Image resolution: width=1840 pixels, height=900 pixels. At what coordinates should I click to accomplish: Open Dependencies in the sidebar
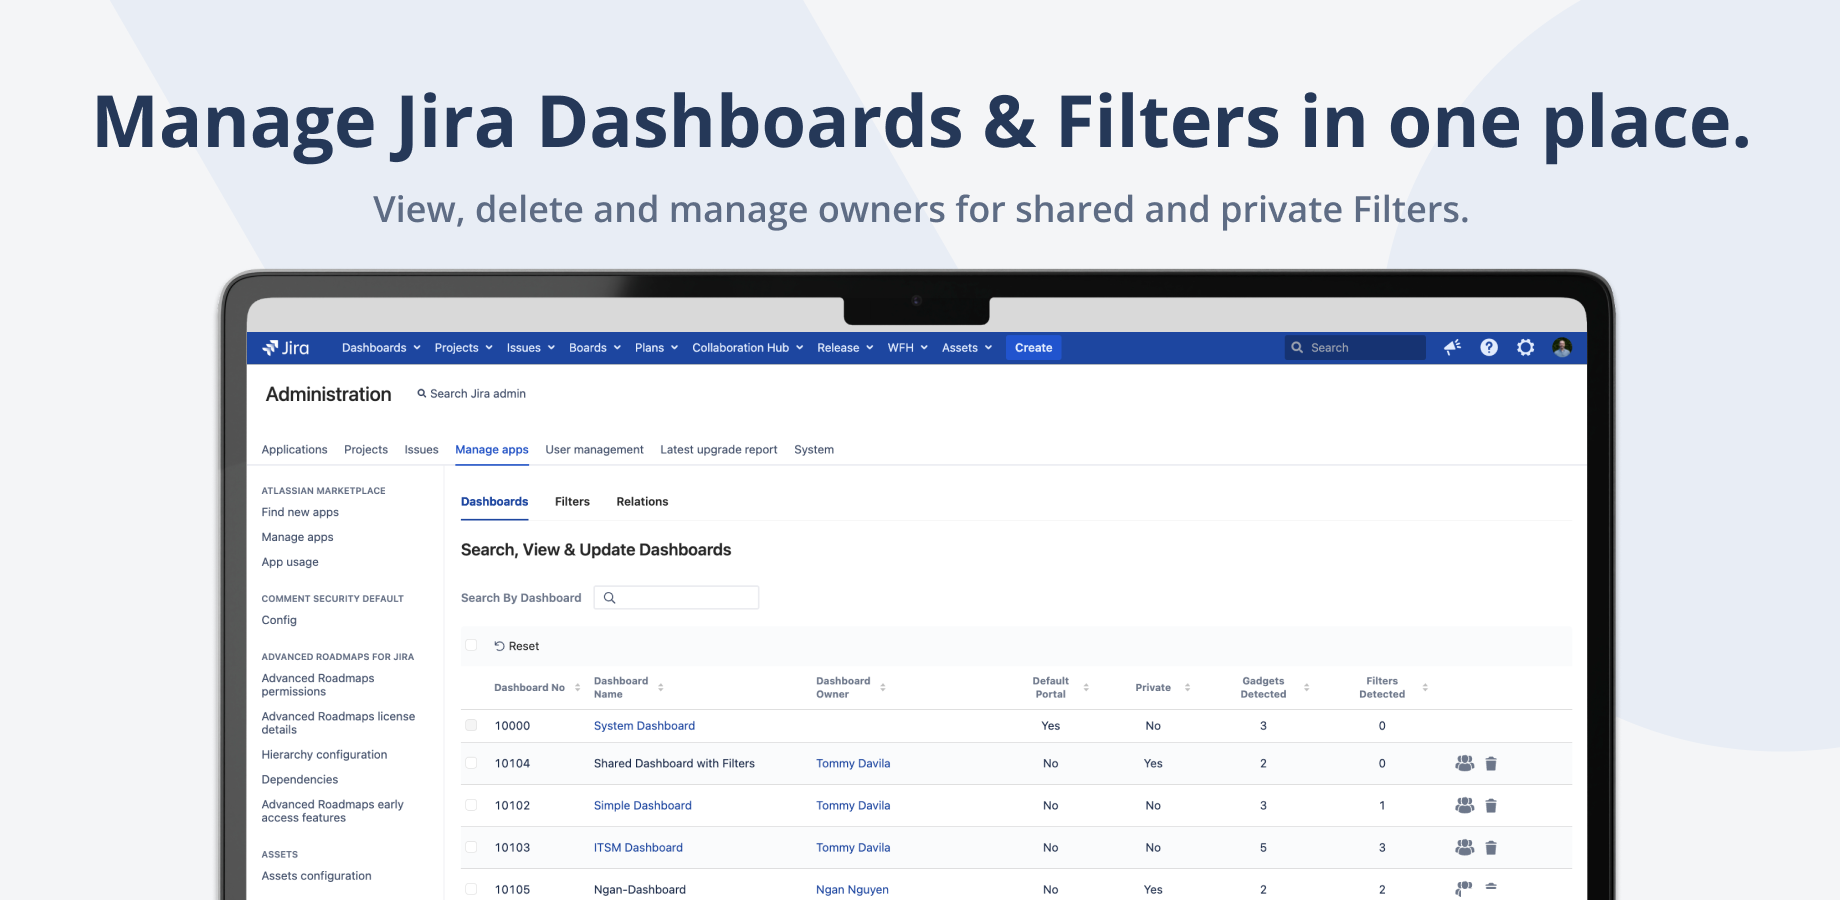pyautogui.click(x=300, y=780)
